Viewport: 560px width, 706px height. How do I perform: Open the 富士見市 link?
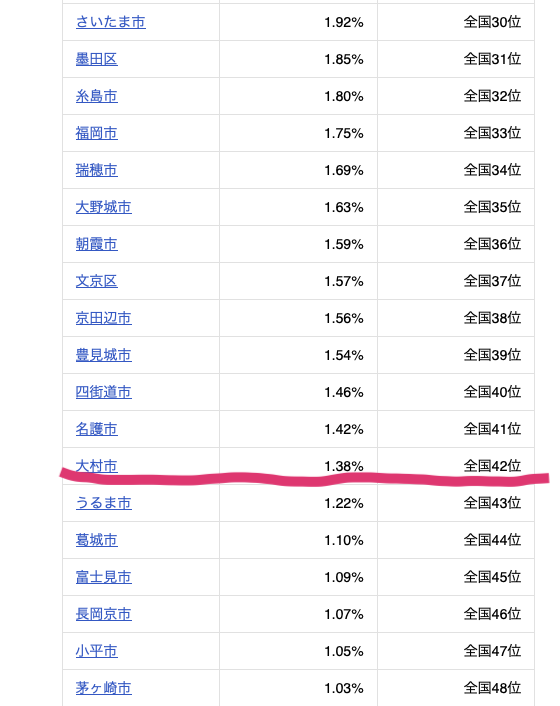[x=104, y=577]
